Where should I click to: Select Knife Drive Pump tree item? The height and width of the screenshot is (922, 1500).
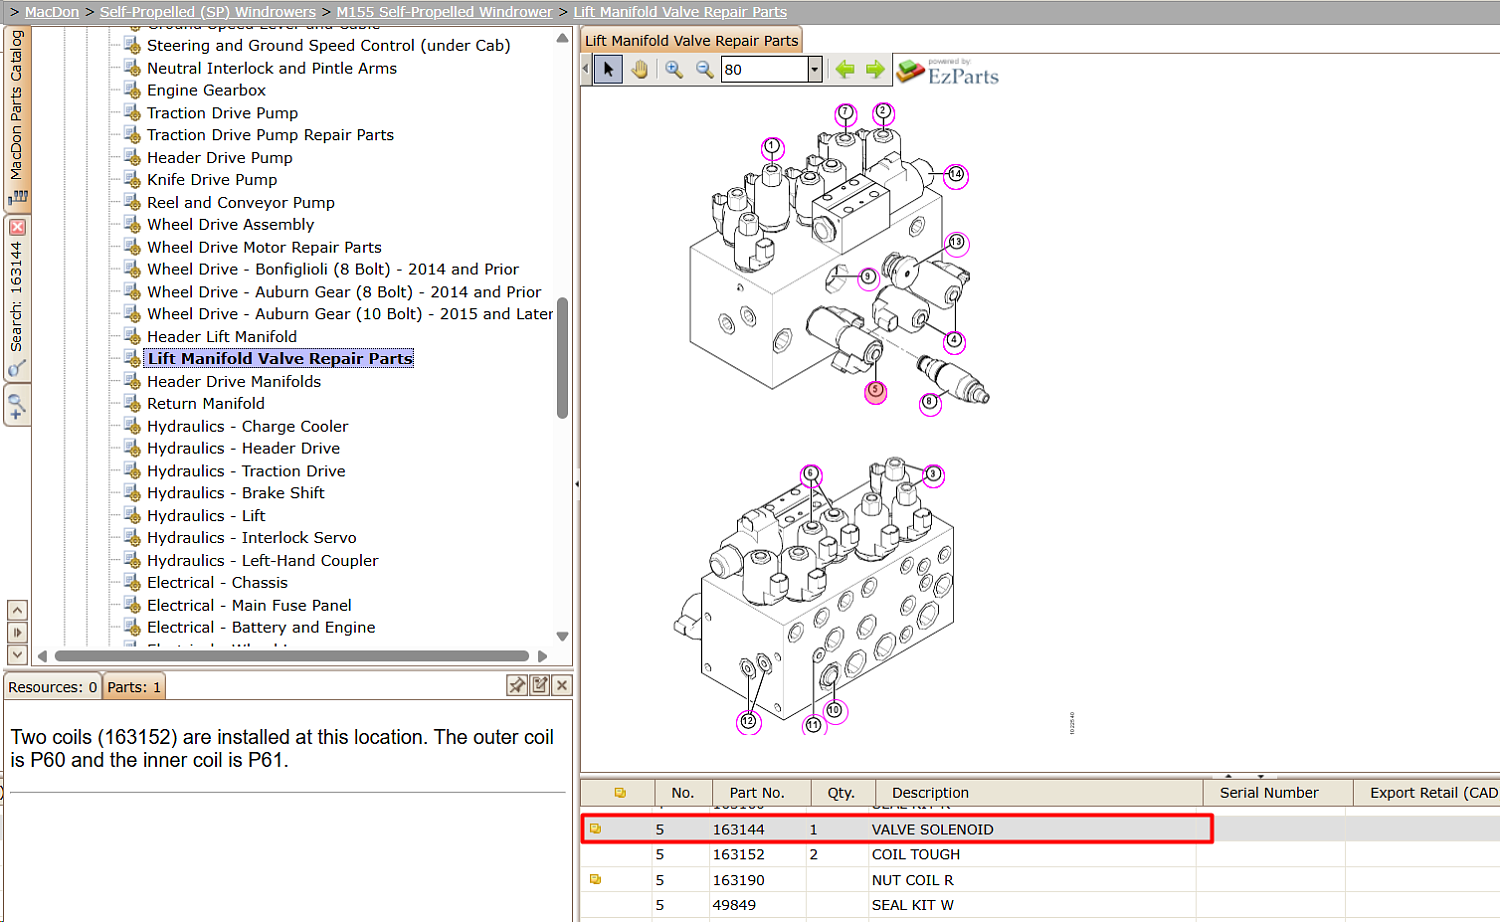pos(212,180)
